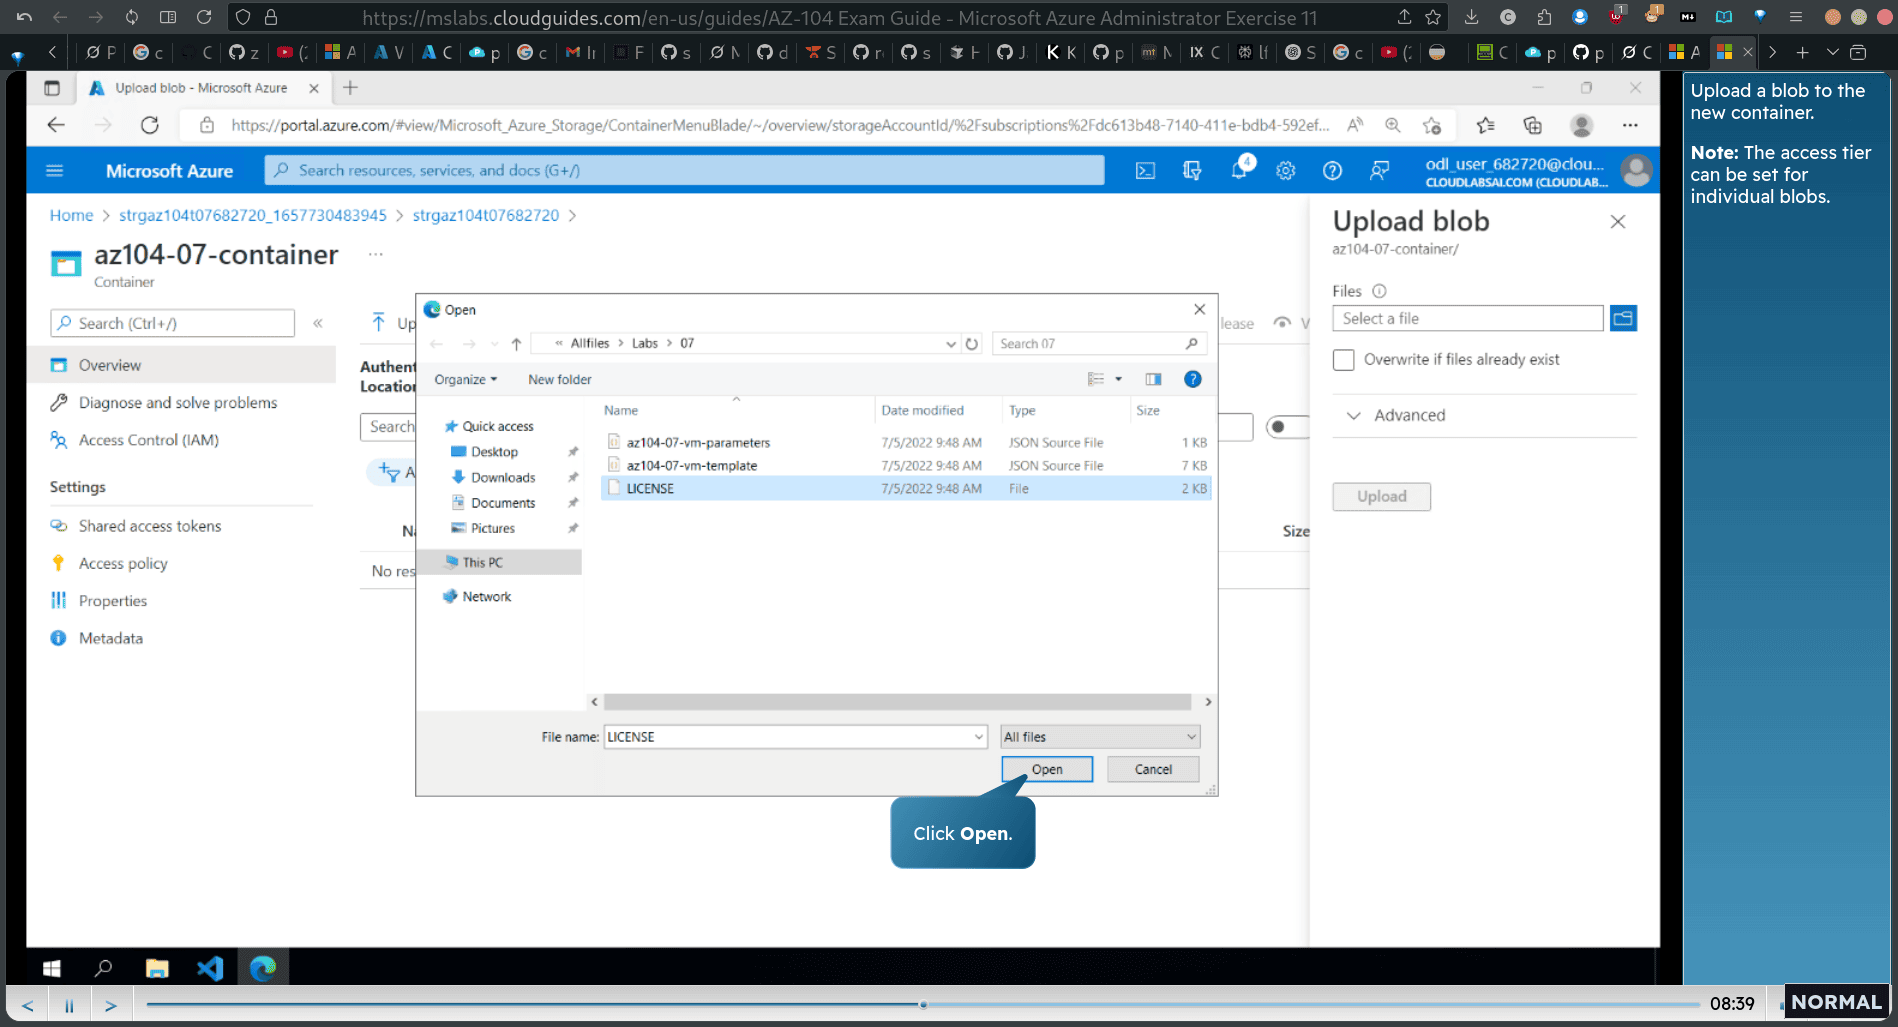Open the file type All files dropdown
Screen dimensions: 1898x1027
tap(1100, 737)
